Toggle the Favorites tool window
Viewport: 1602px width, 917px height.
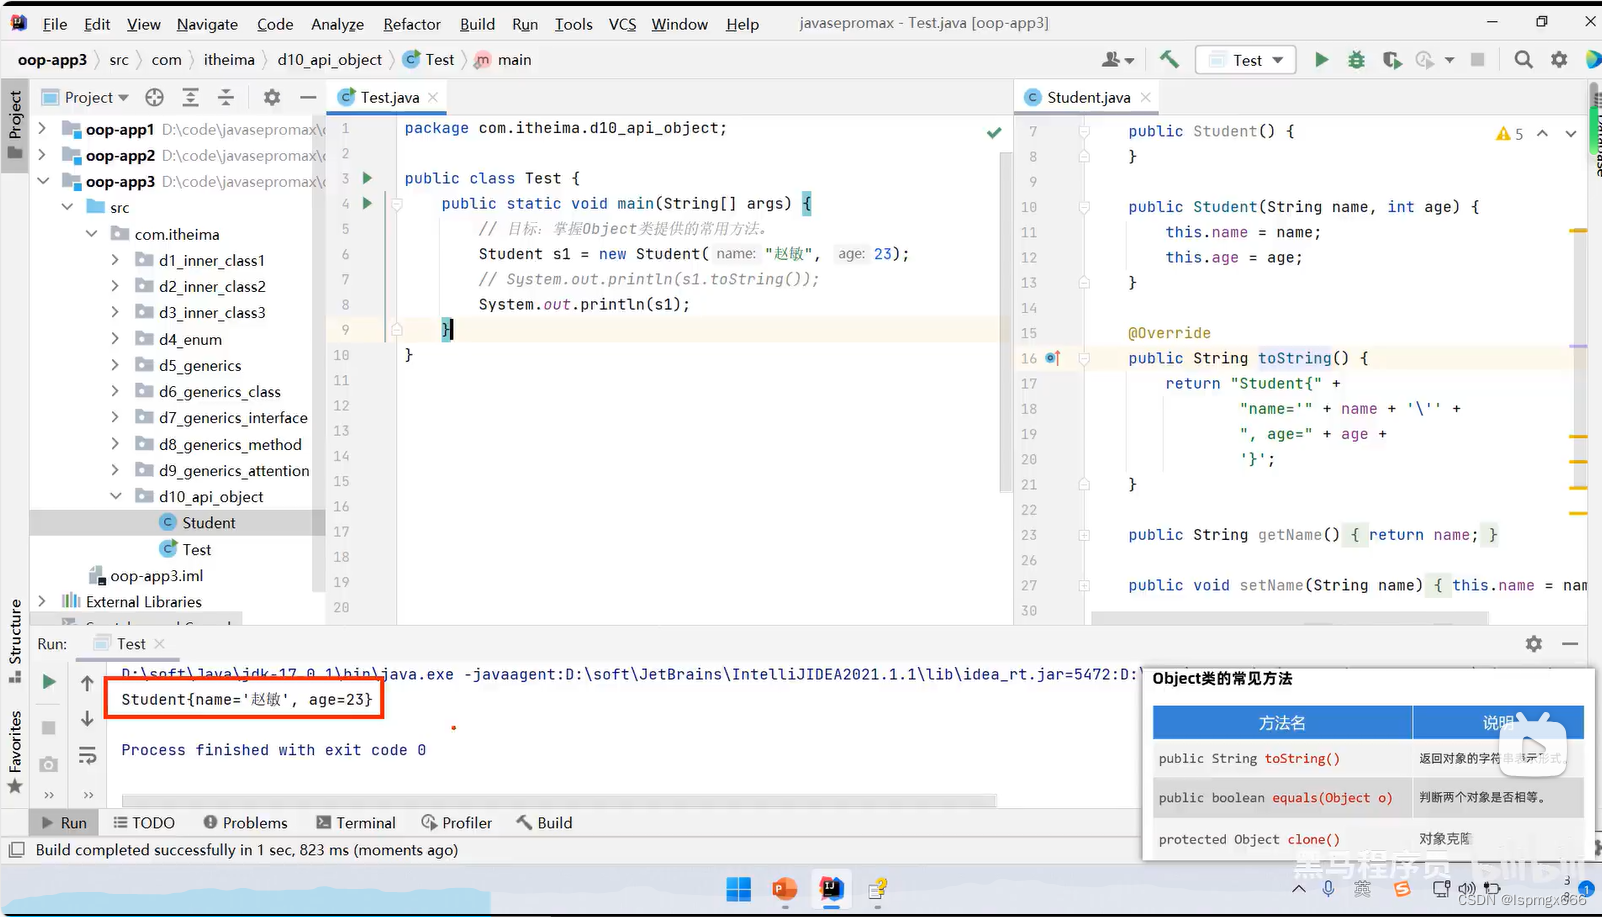[14, 745]
